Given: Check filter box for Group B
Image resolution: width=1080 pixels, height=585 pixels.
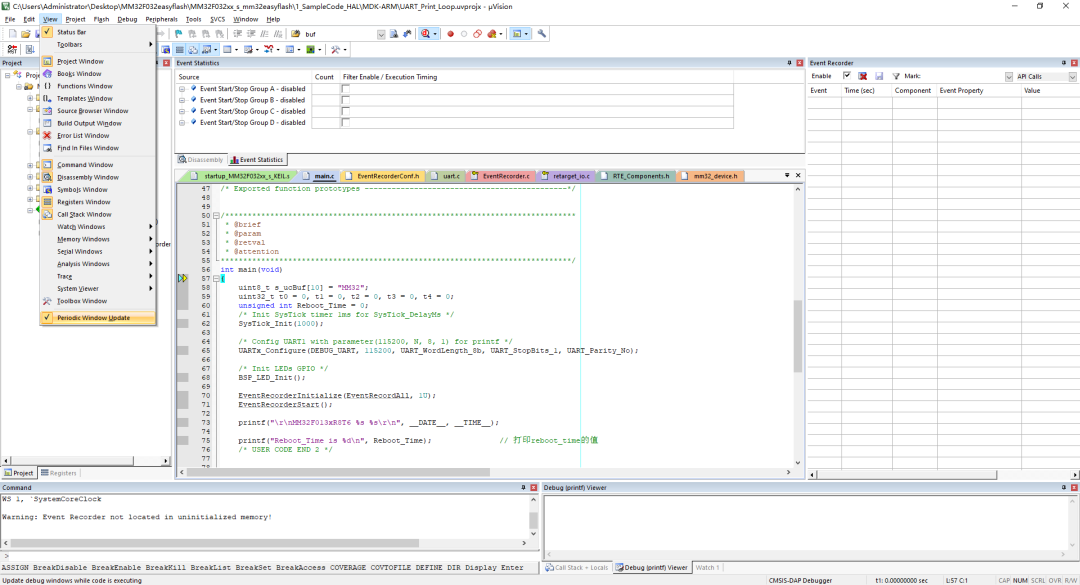Looking at the screenshot, I should coord(346,100).
